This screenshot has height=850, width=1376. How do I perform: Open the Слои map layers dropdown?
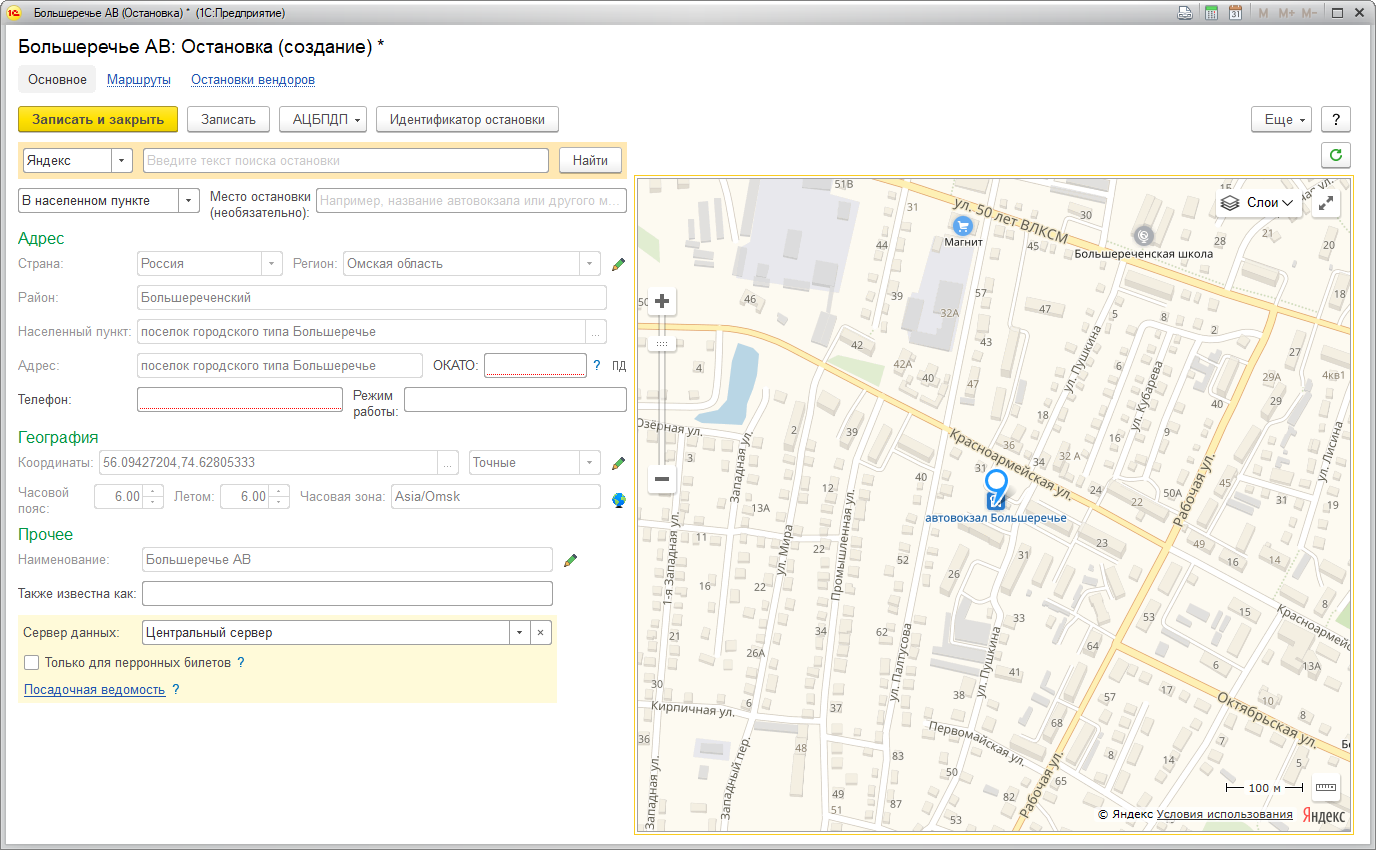tap(1259, 203)
